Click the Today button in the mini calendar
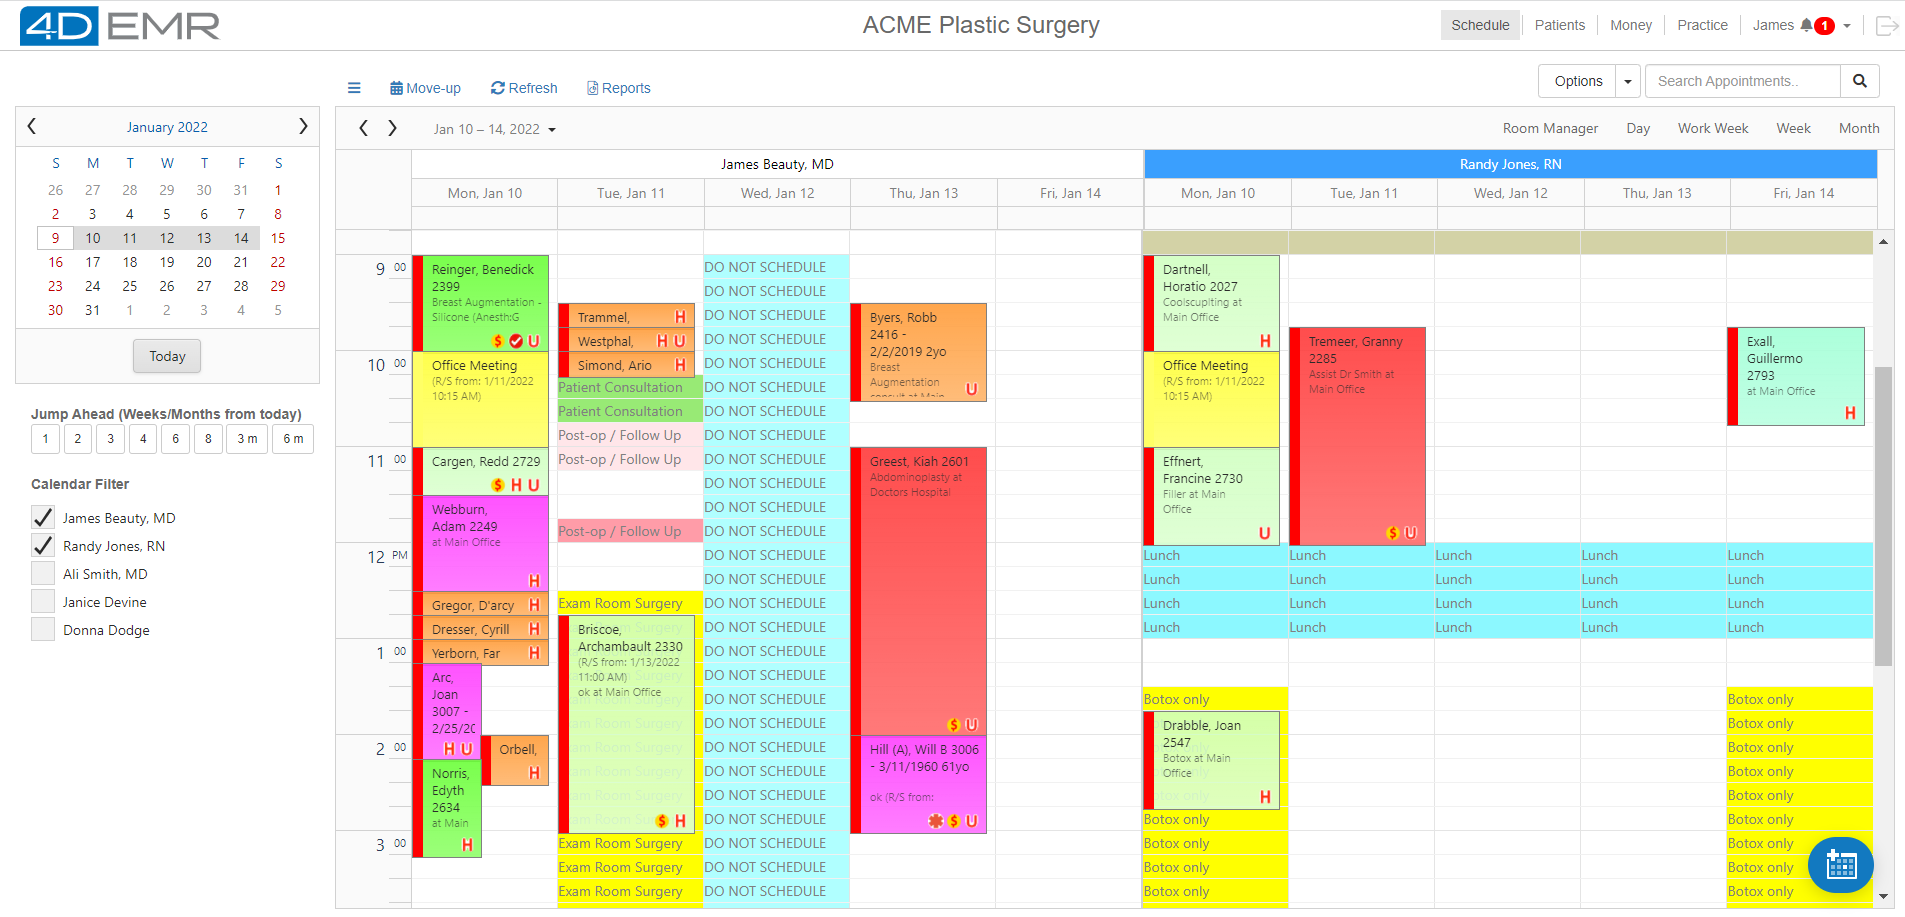Screen dimensions: 1905x917 pos(166,356)
